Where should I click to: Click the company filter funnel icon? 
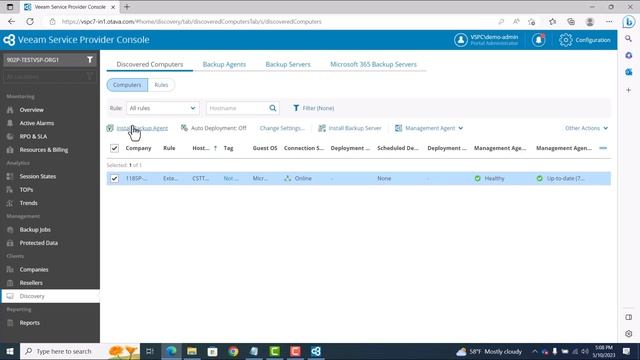pyautogui.click(x=90, y=60)
